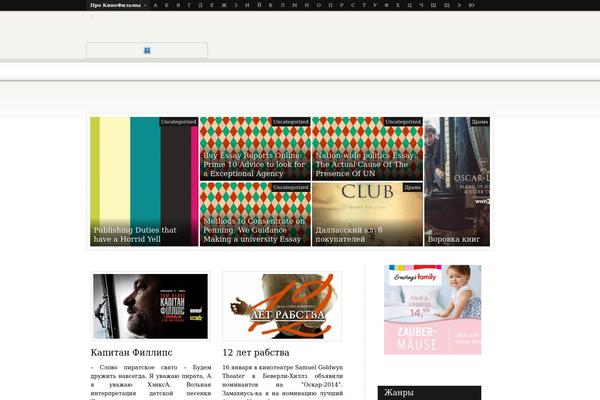This screenshot has width=600, height=400.
Task: Open 'Buy Essay Reports Online' featured tile
Action: (x=255, y=149)
